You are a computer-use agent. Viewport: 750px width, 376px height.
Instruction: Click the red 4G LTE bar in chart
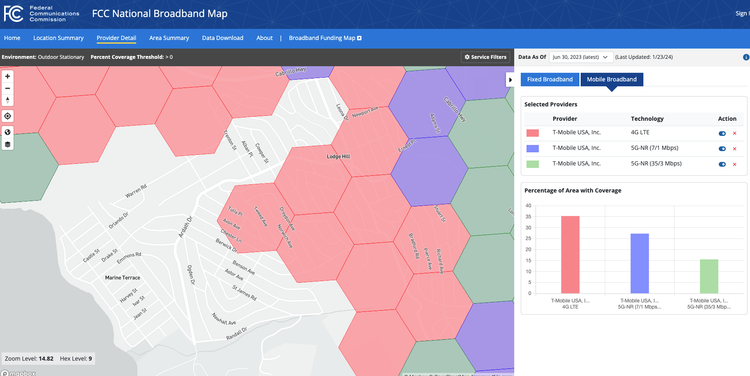[x=570, y=254]
